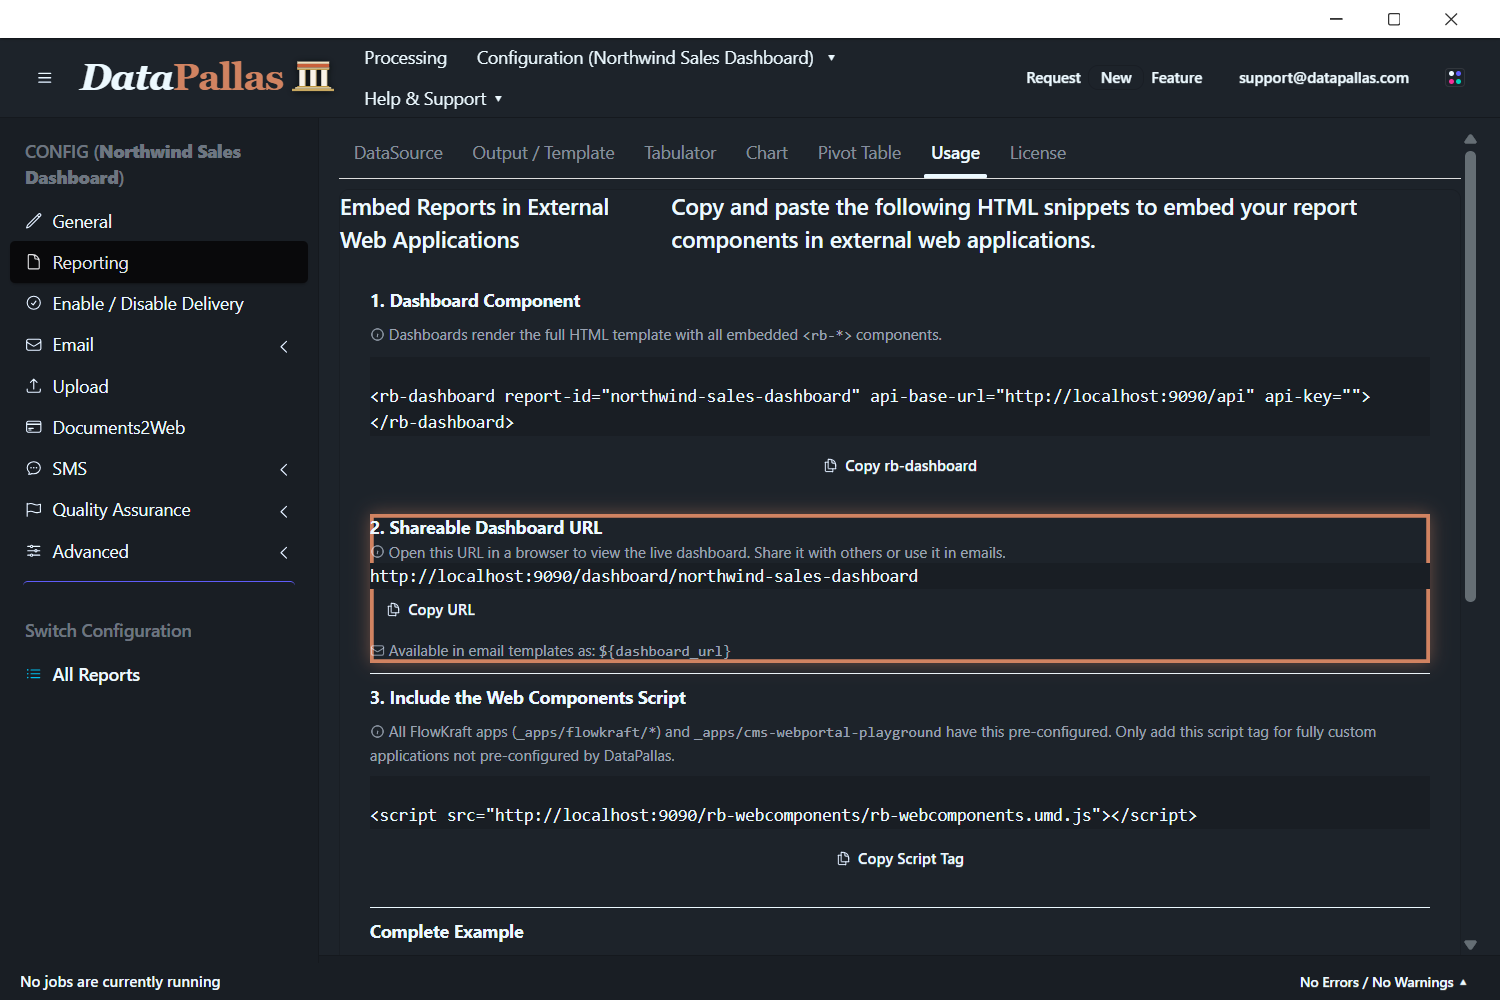The height and width of the screenshot is (1000, 1500).
Task: Click the Advanced sliders icon
Action: click(34, 551)
